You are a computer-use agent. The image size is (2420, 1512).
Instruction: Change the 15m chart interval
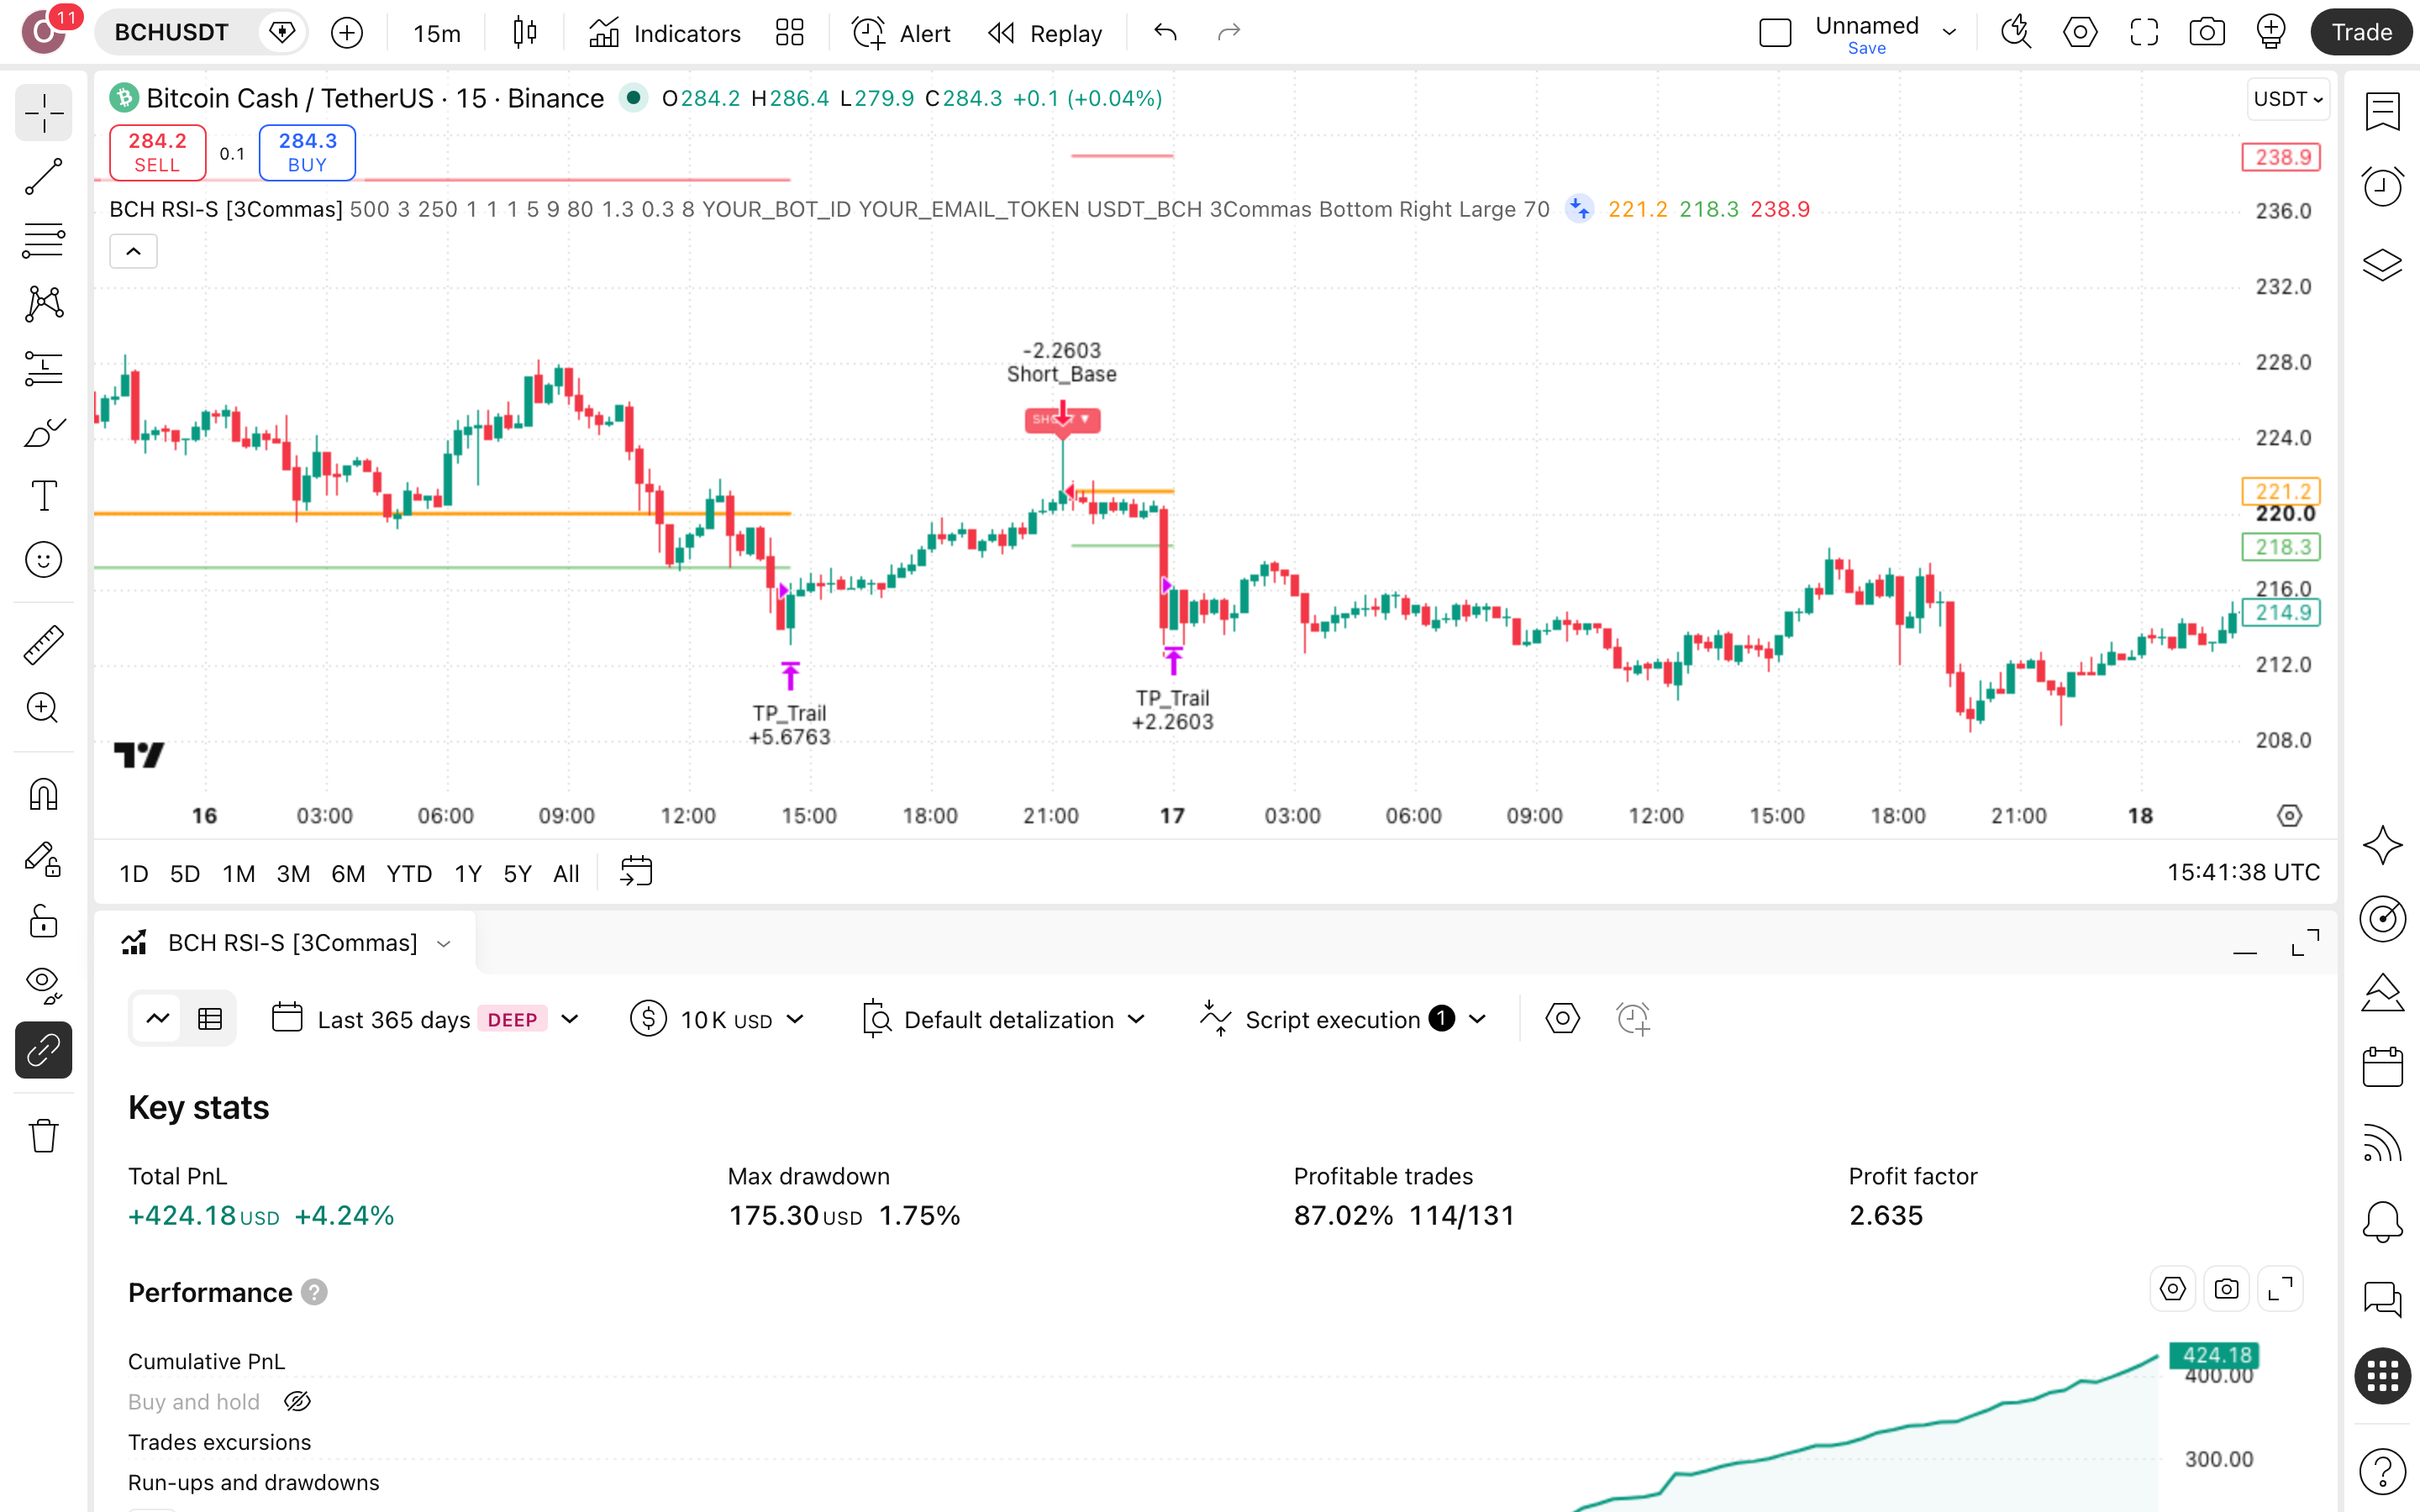click(x=437, y=33)
